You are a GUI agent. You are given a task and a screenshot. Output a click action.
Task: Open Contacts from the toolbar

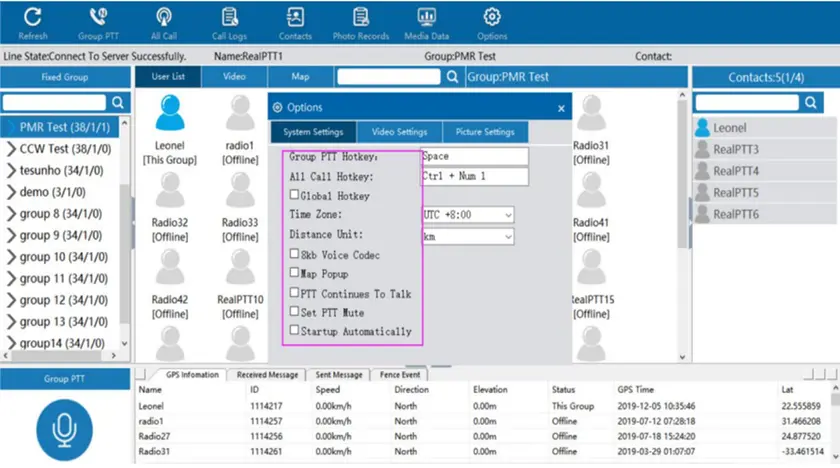[x=295, y=21]
